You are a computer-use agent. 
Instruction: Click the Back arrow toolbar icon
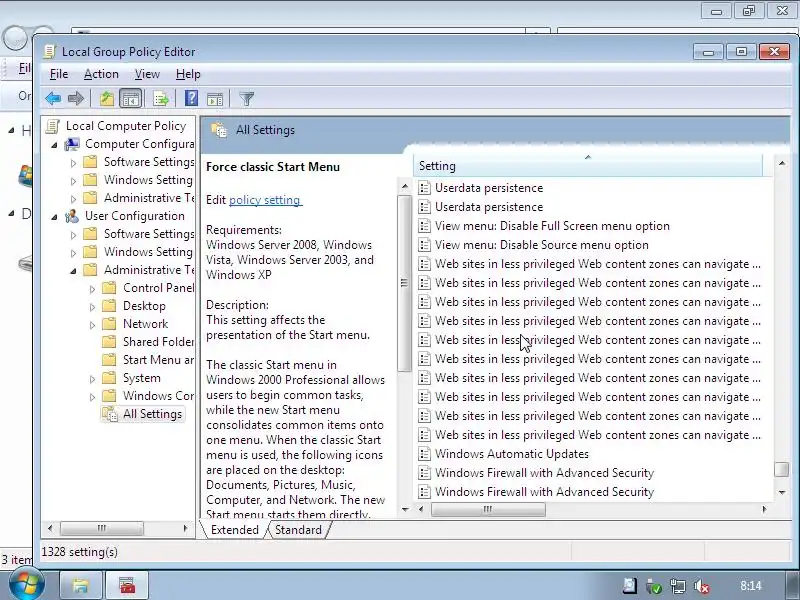point(53,98)
